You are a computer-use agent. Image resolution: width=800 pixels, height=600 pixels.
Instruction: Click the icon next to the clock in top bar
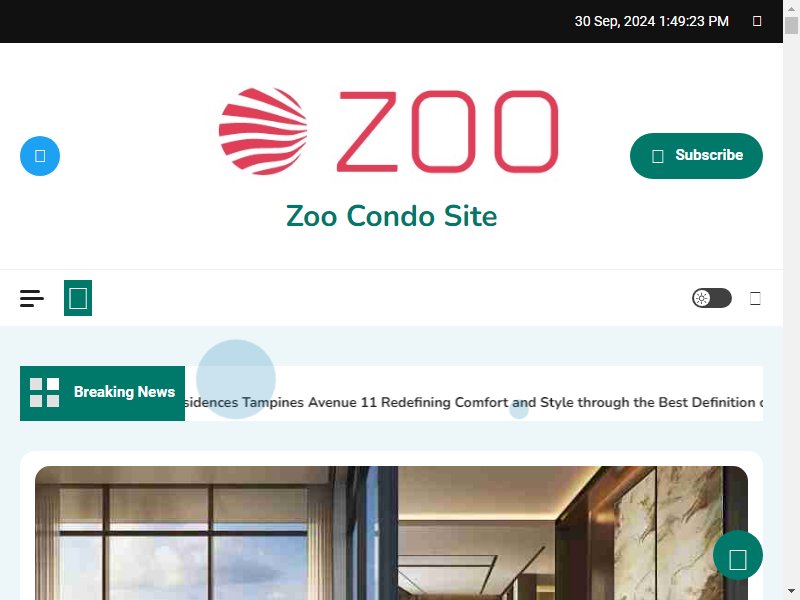click(x=757, y=21)
